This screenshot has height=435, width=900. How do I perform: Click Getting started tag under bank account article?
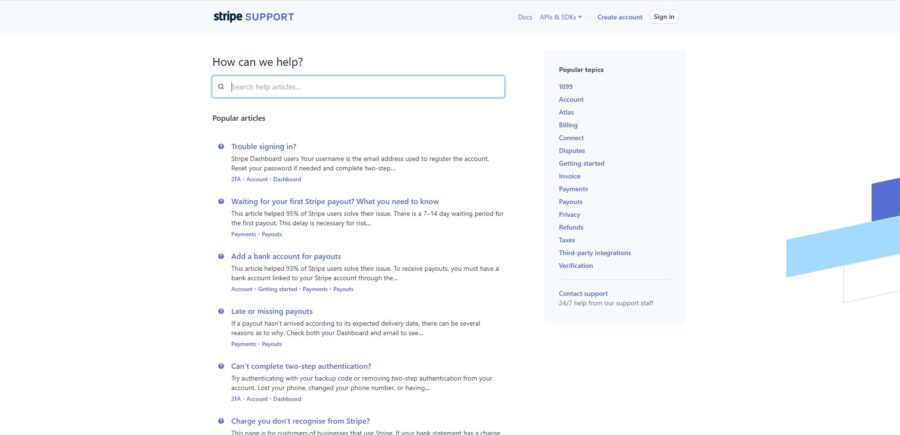point(277,289)
